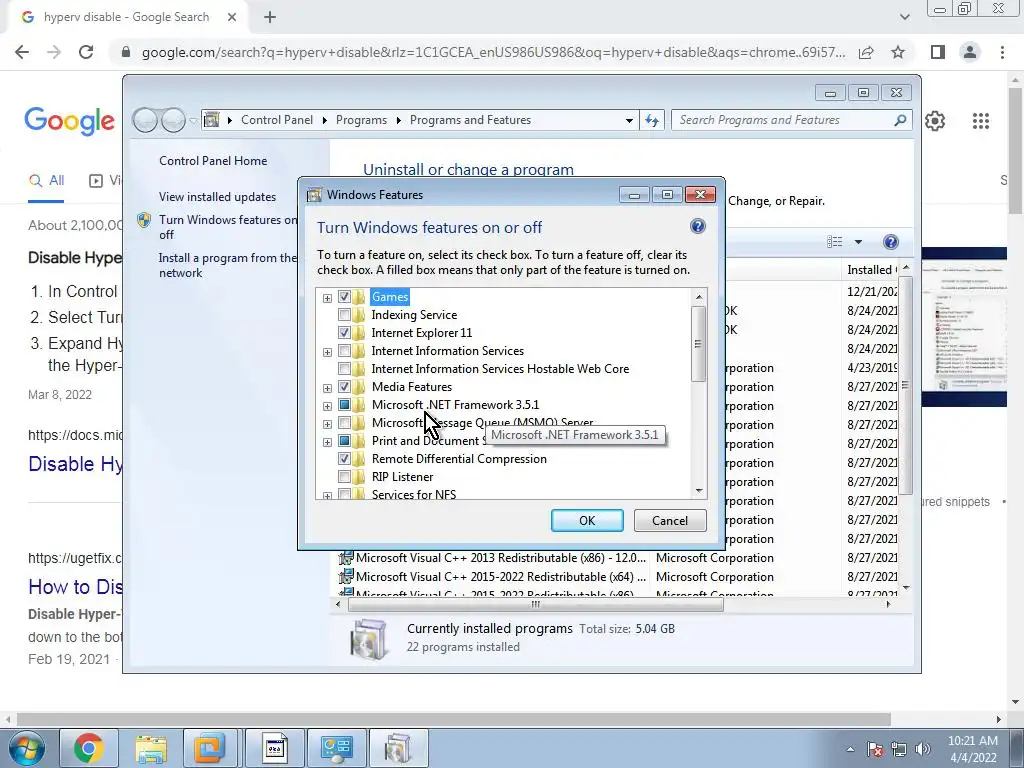Expand the Games tree node
The width and height of the screenshot is (1024, 768).
[327, 298]
